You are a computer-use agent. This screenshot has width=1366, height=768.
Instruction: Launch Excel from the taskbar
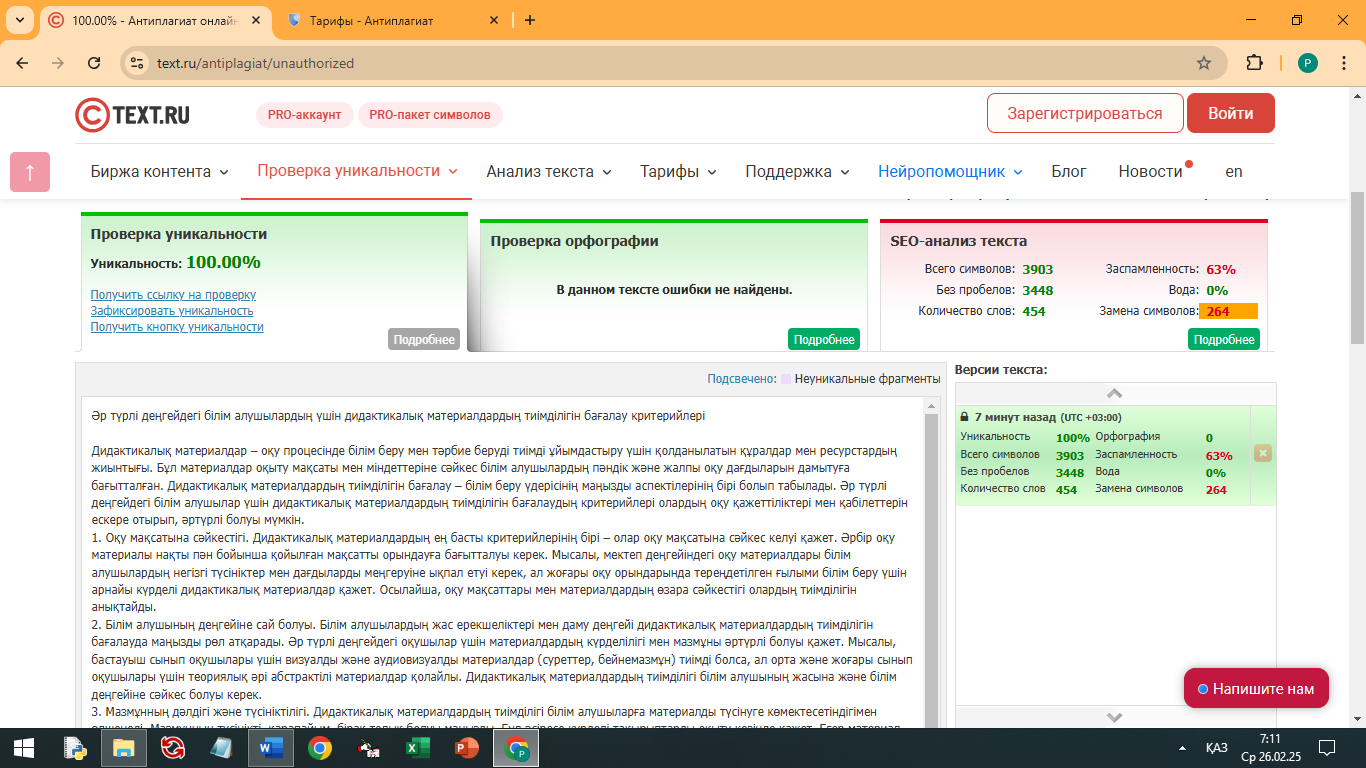(x=418, y=747)
